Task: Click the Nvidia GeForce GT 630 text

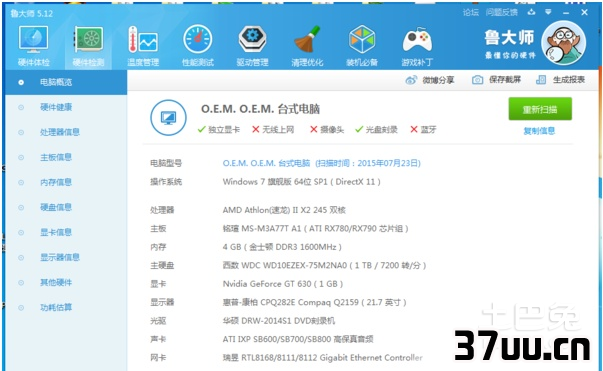Action: pyautogui.click(x=283, y=284)
